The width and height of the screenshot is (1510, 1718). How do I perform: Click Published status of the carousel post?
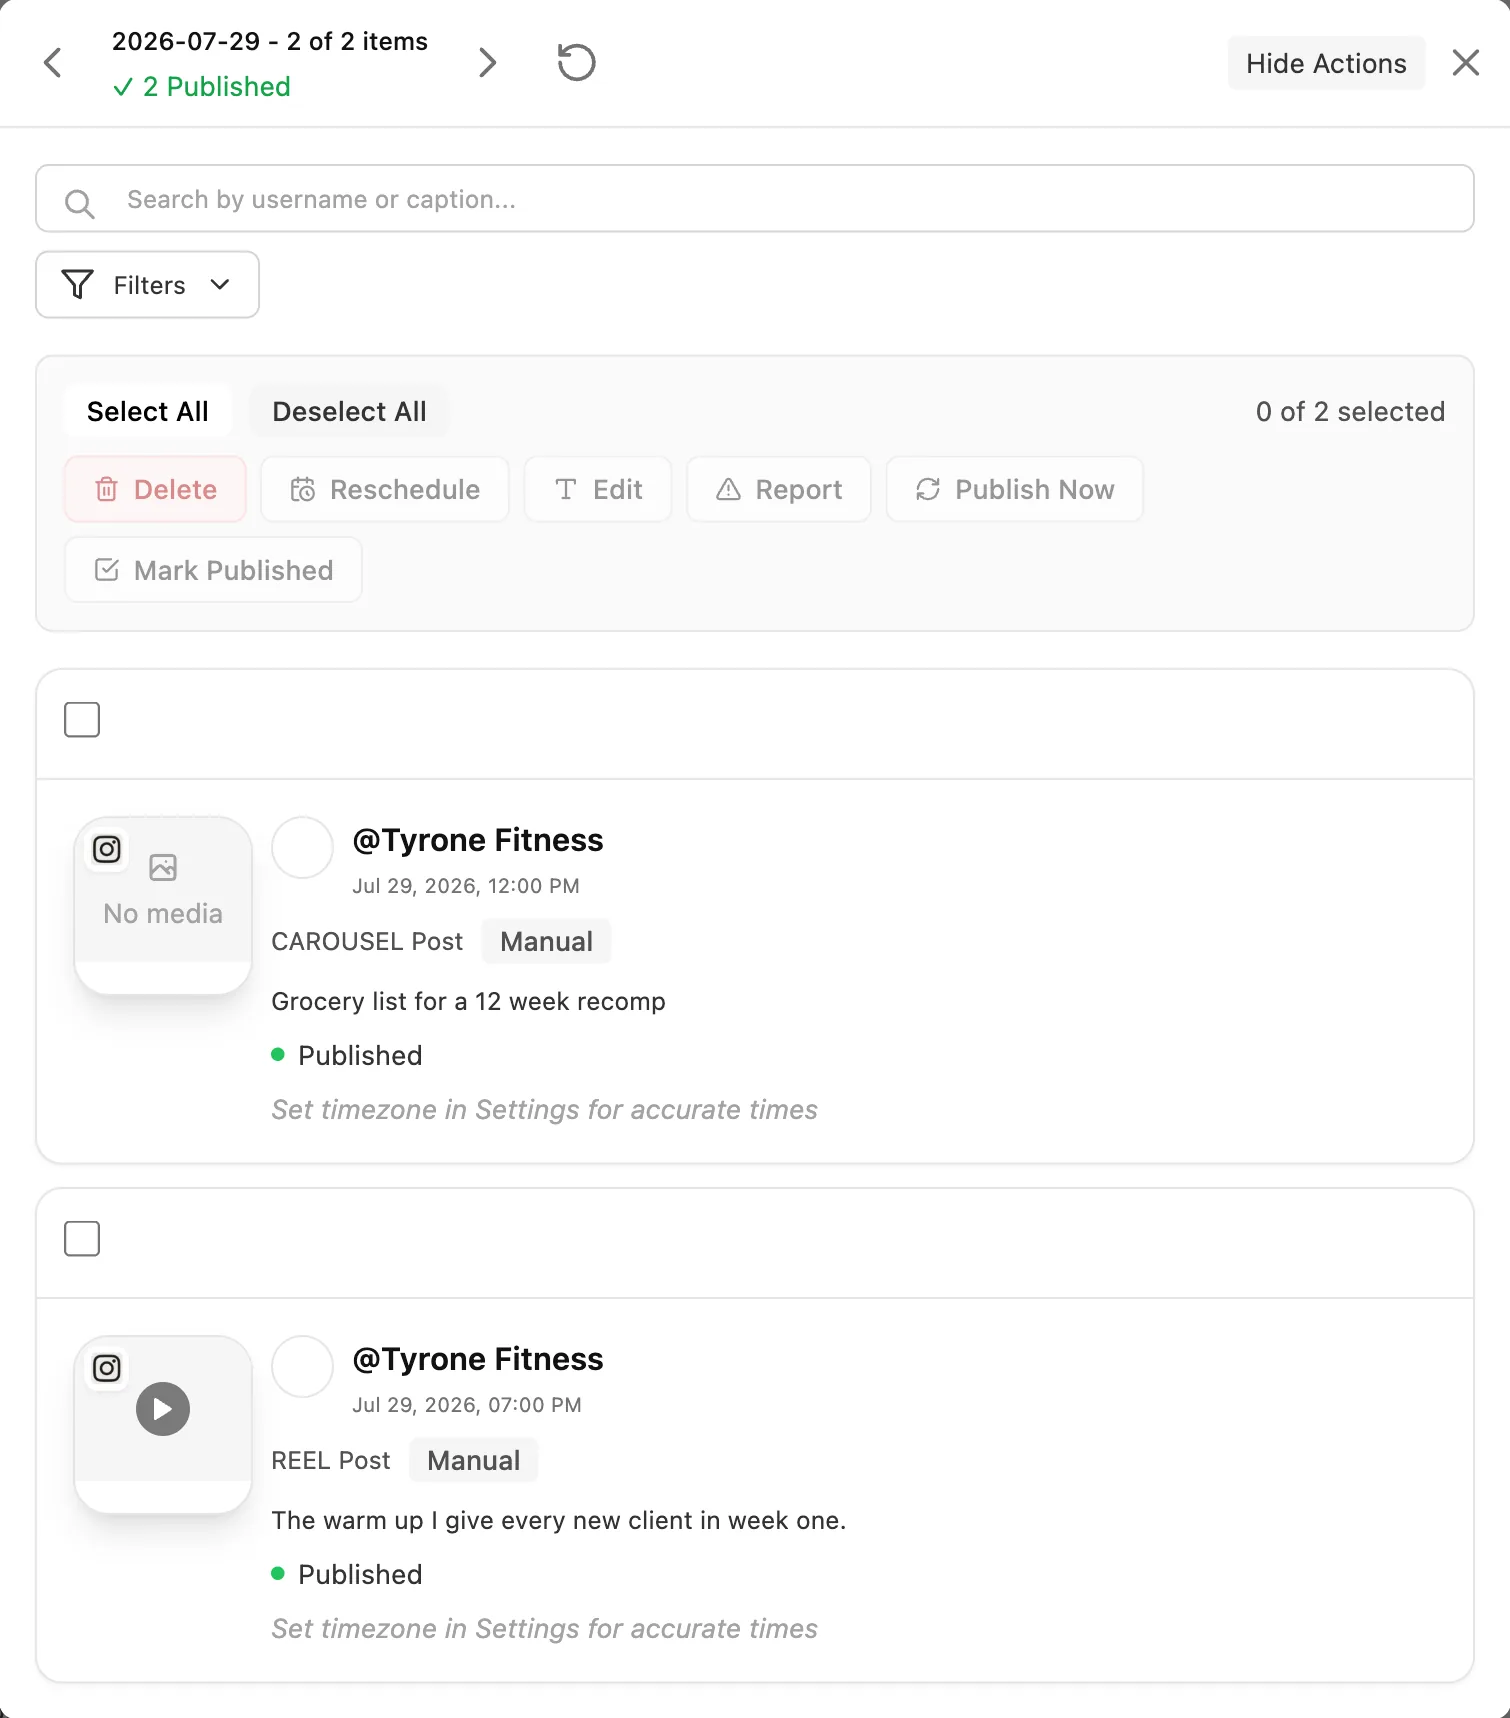(x=347, y=1055)
